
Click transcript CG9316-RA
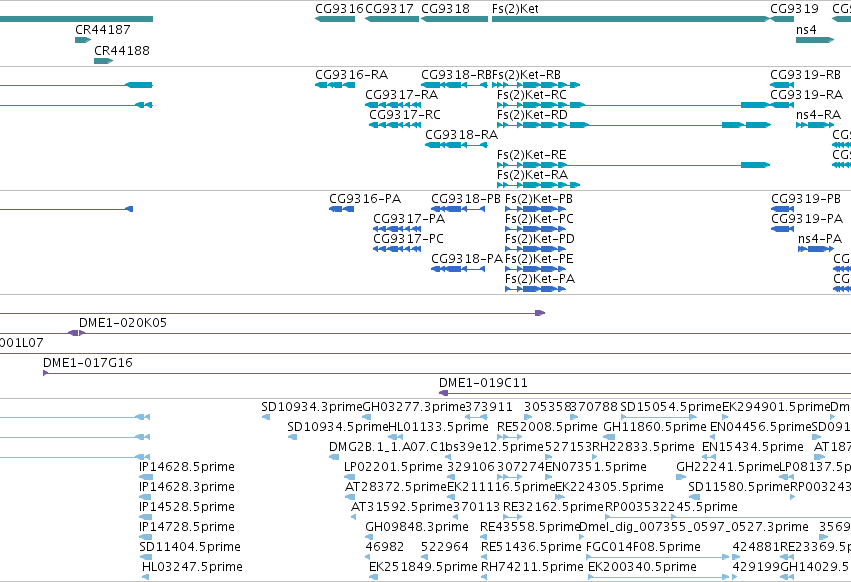[335, 85]
